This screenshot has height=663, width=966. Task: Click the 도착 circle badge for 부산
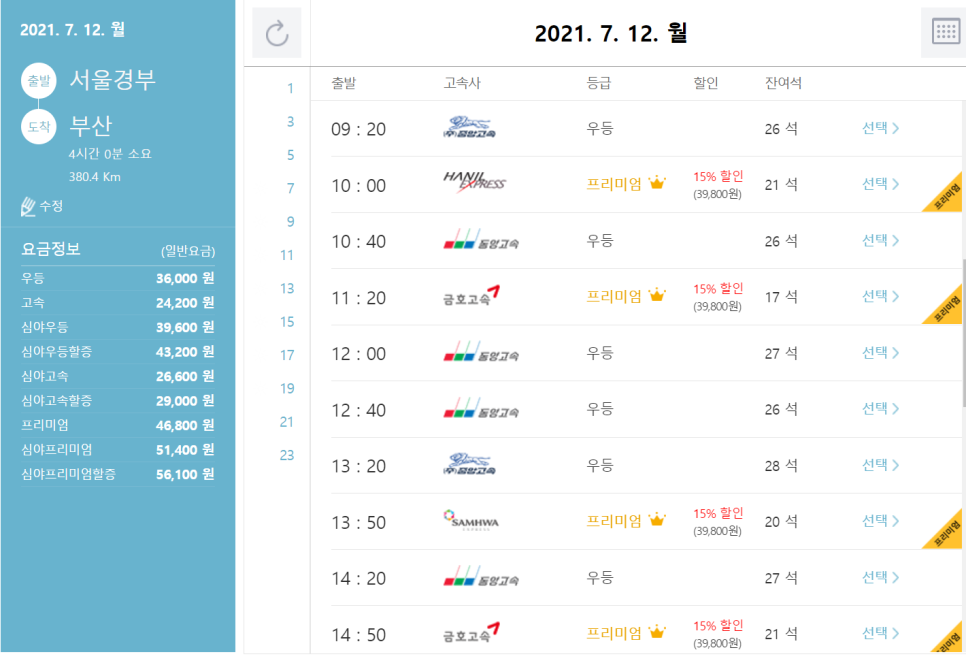(x=39, y=127)
